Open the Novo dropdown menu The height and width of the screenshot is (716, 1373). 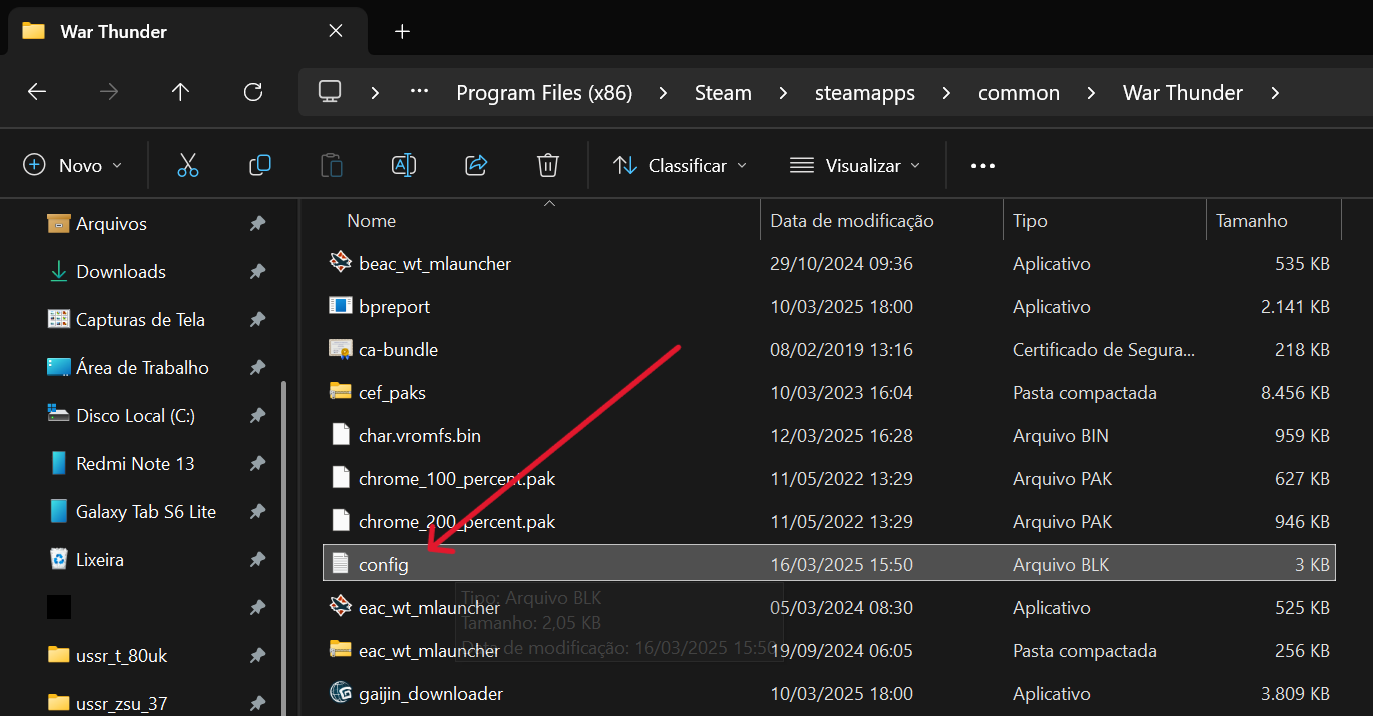point(73,165)
